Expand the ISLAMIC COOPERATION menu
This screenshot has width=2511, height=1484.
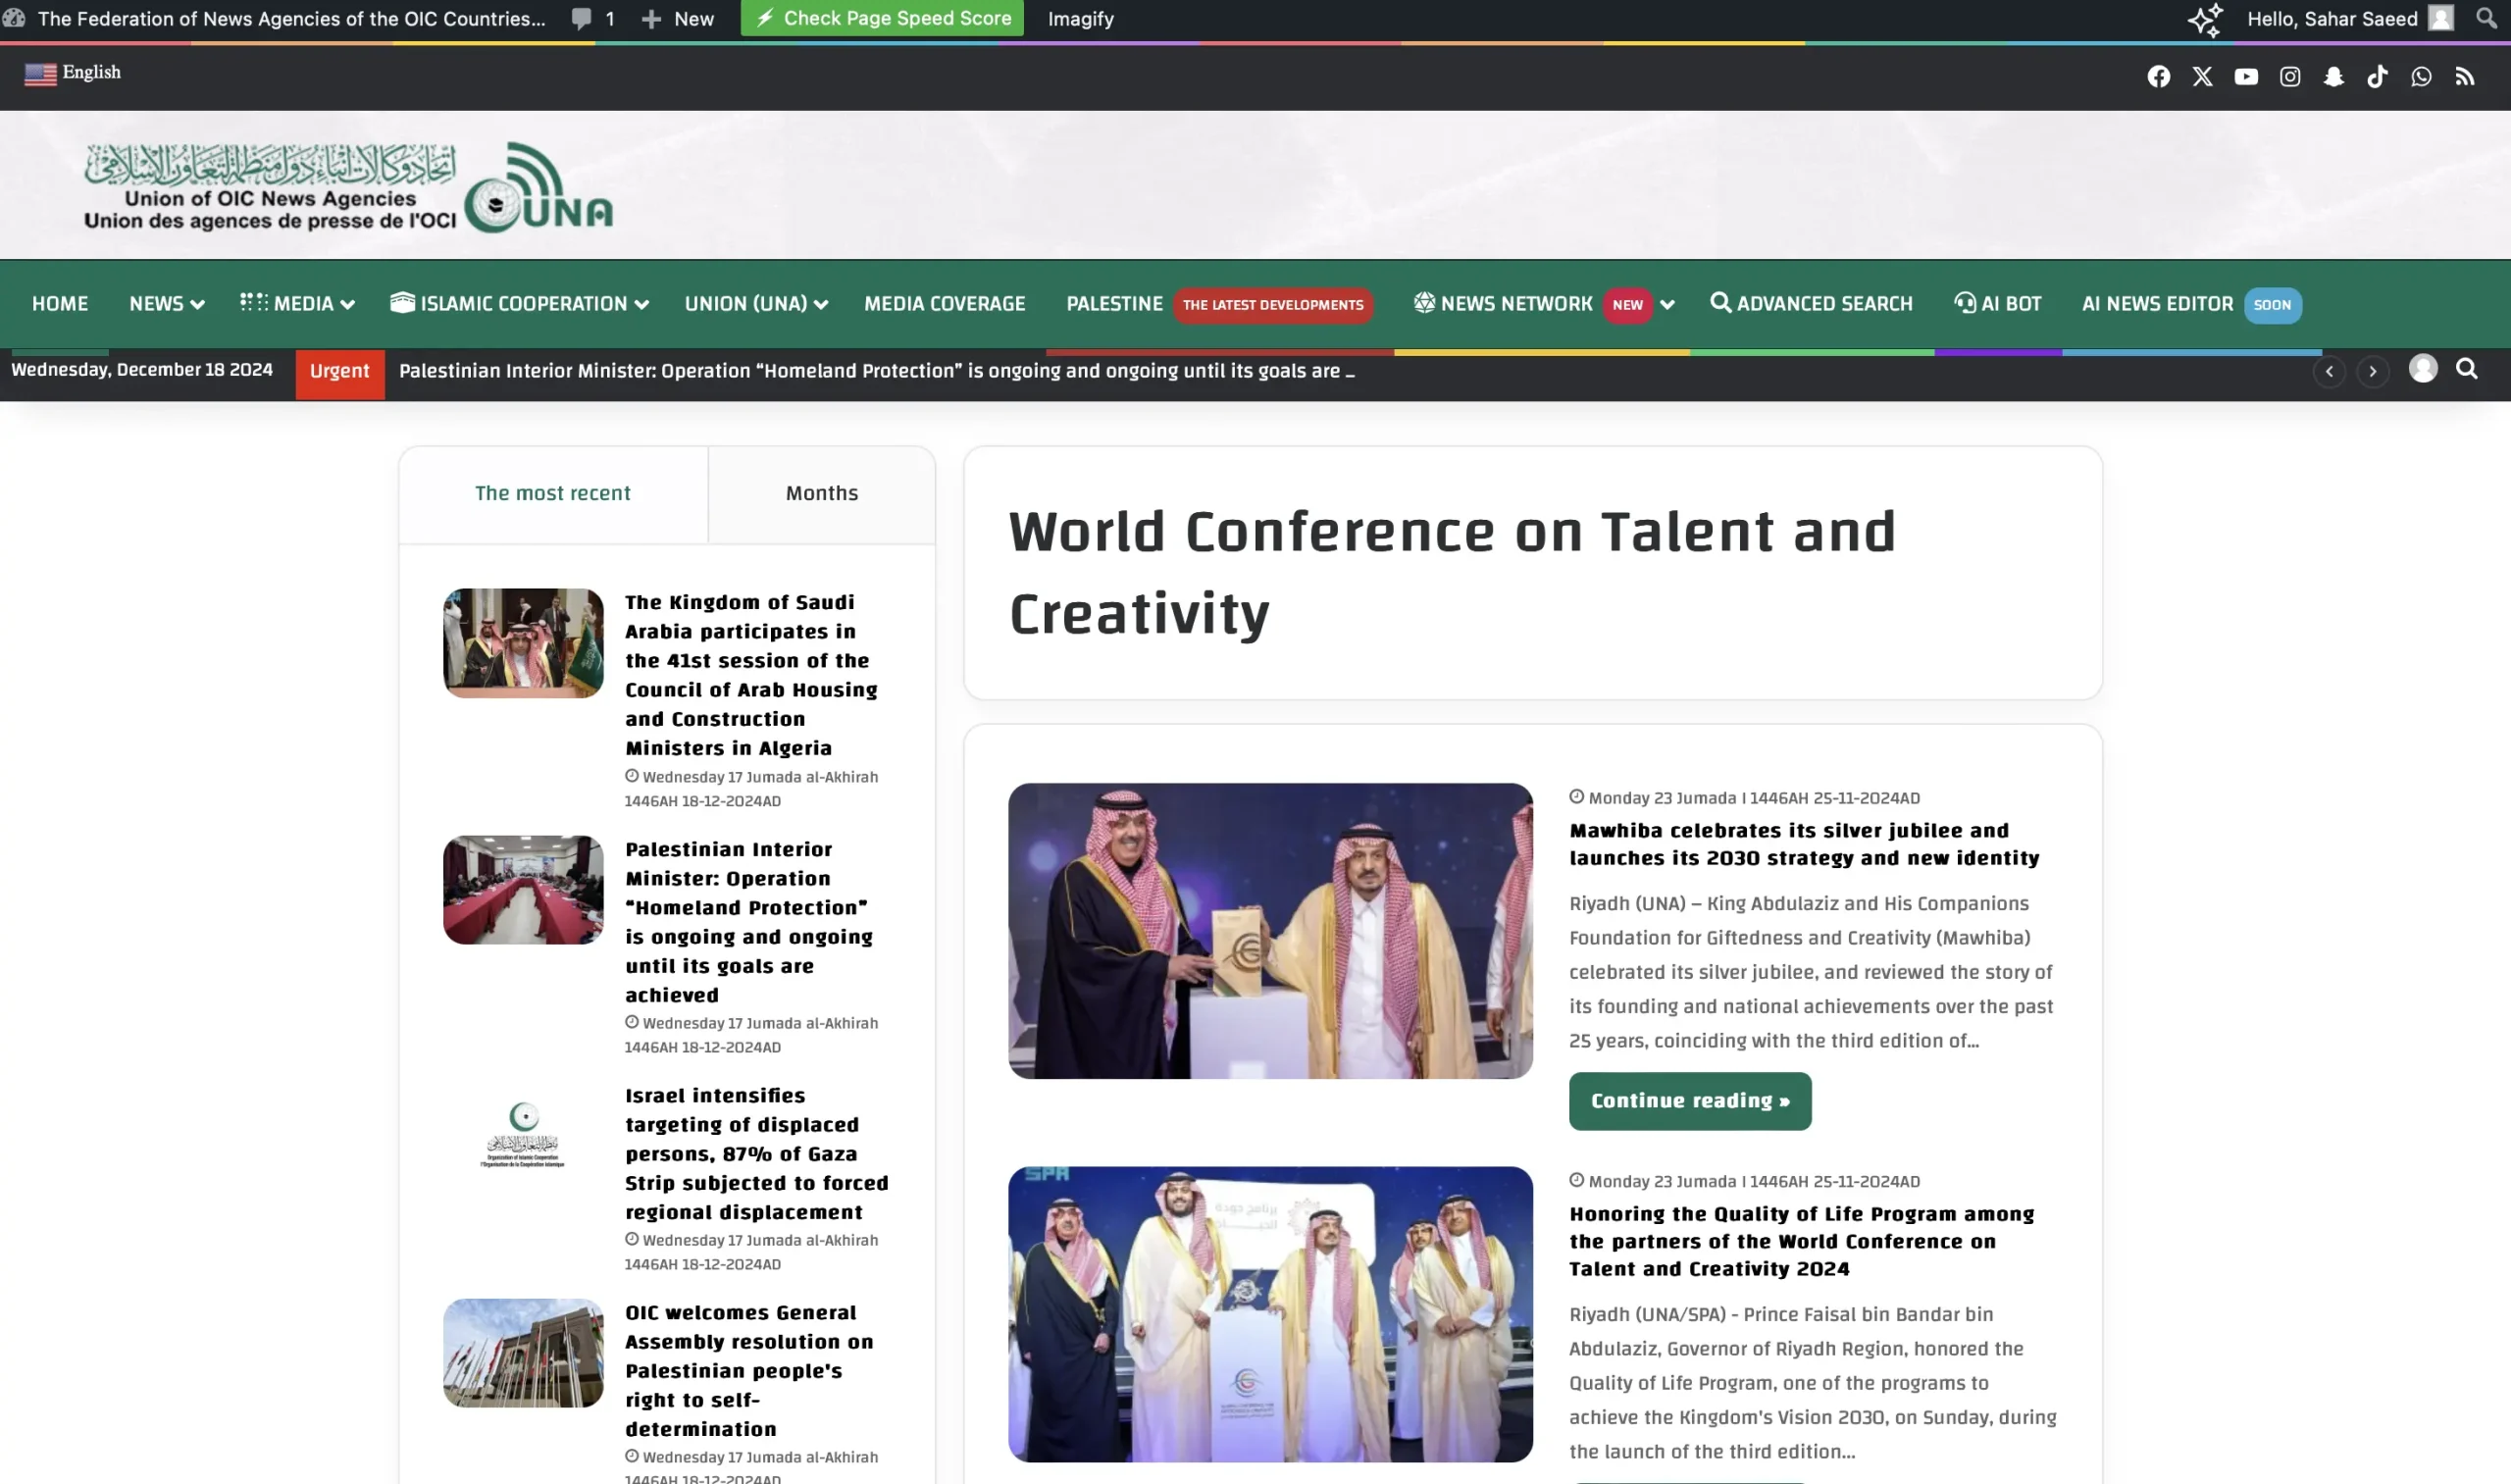(519, 304)
